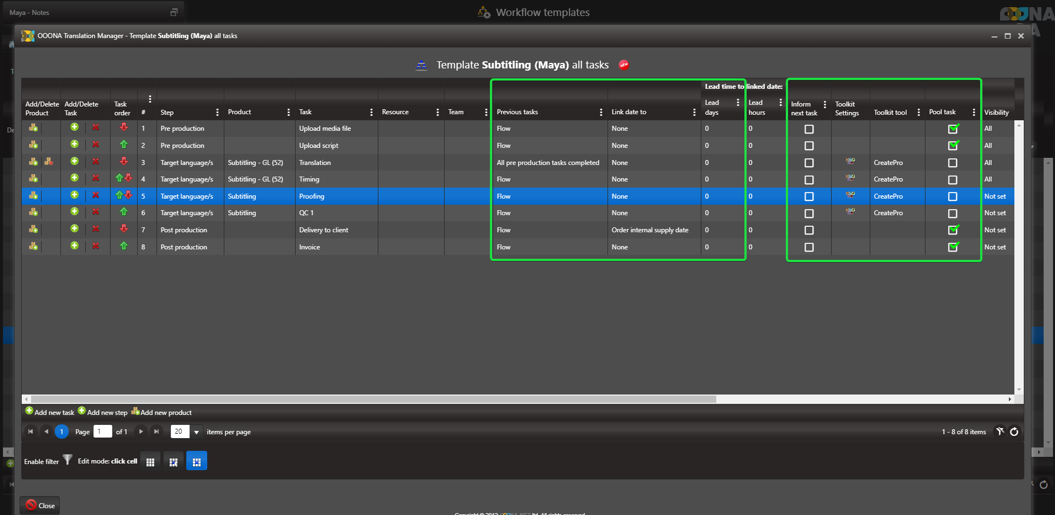
Task: Uncheck Pool task checkbox for Invoice row
Action: coord(952,247)
